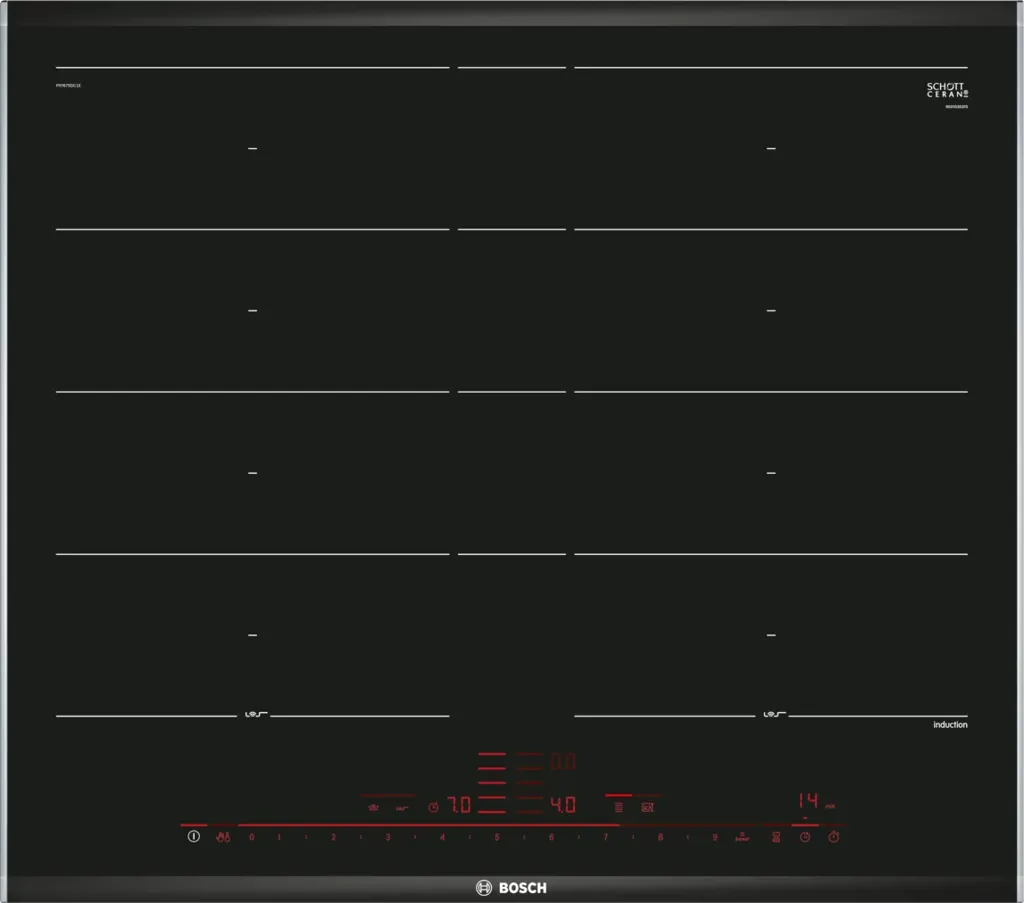1024x903 pixels.
Task: Select the dim 0.0 zone display
Action: (x=563, y=761)
